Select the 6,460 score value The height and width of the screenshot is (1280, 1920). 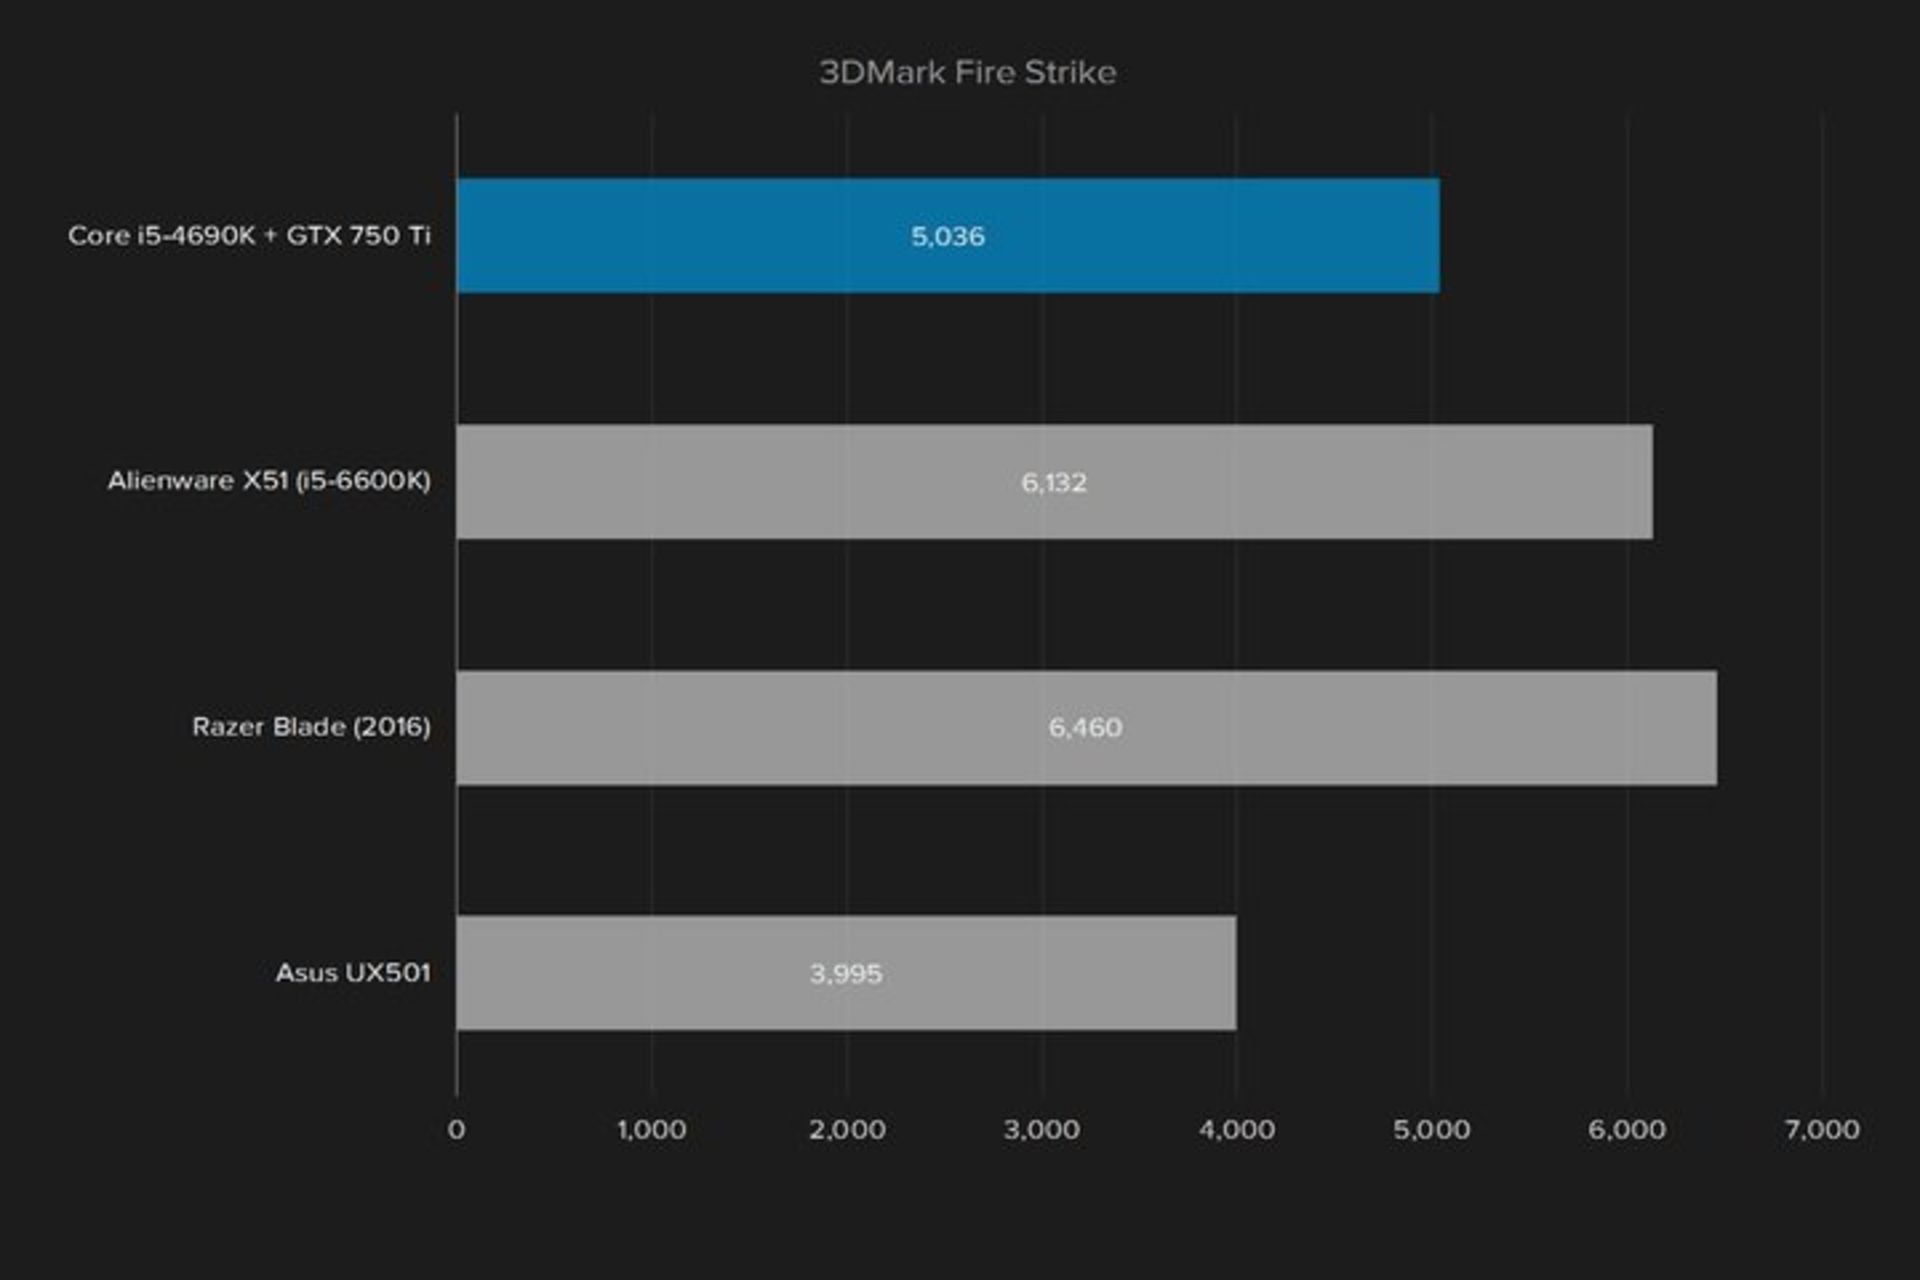pyautogui.click(x=1085, y=728)
